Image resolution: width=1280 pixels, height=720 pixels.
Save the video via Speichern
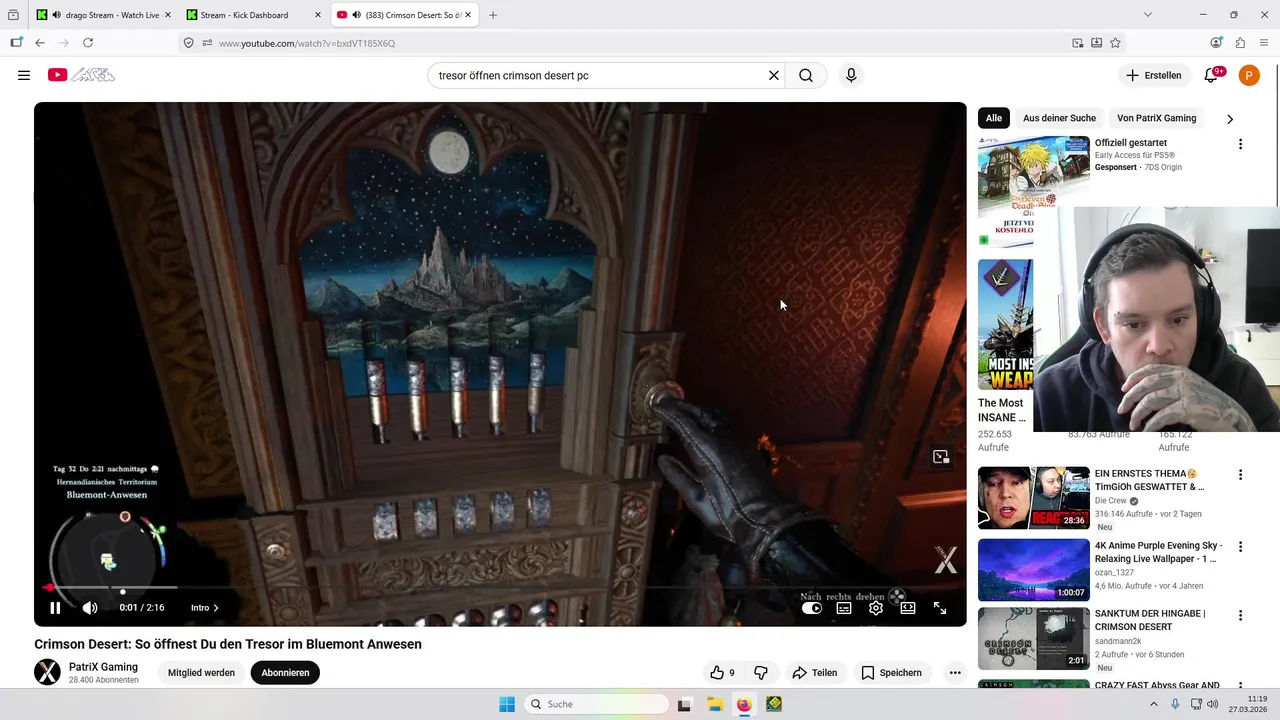891,673
